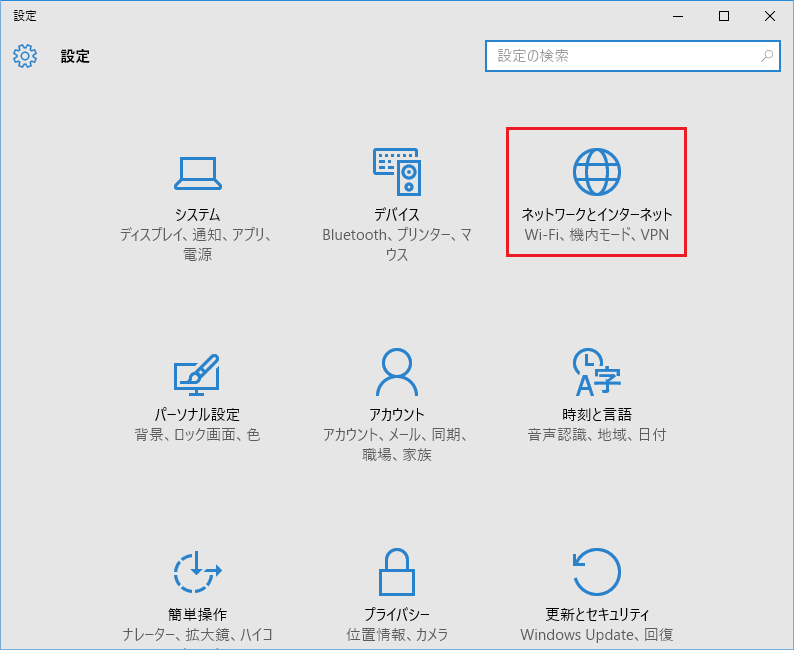The image size is (794, 650).
Task: Open the システム settings text label
Action: pos(197,215)
